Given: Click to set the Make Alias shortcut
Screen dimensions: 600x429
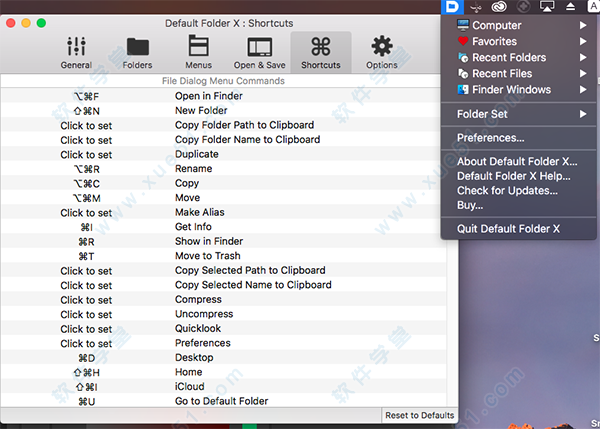Looking at the screenshot, I should 86,213.
